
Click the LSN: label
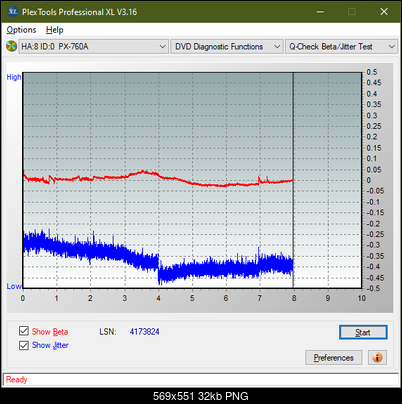pos(108,332)
